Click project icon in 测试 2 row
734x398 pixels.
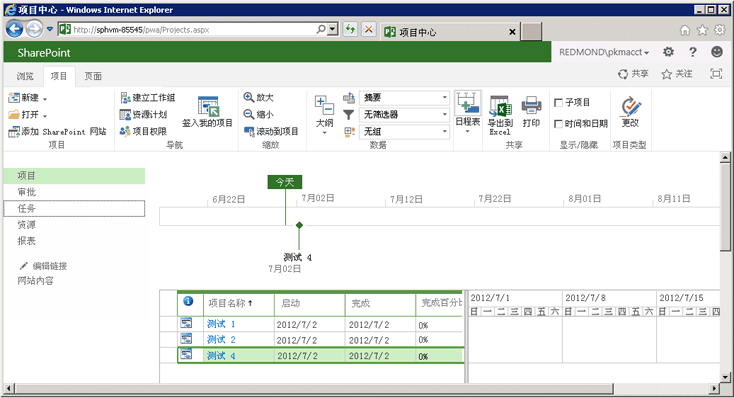coord(186,339)
